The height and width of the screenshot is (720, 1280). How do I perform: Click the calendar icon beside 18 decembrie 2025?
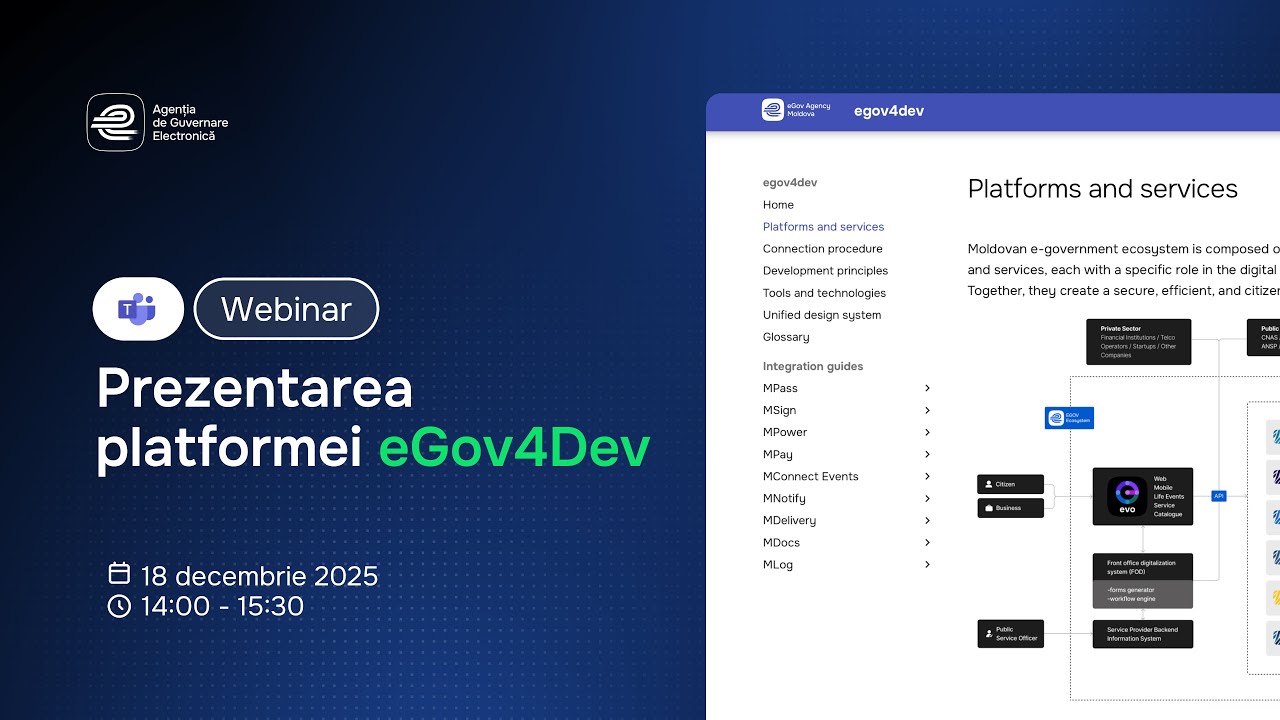pos(119,574)
